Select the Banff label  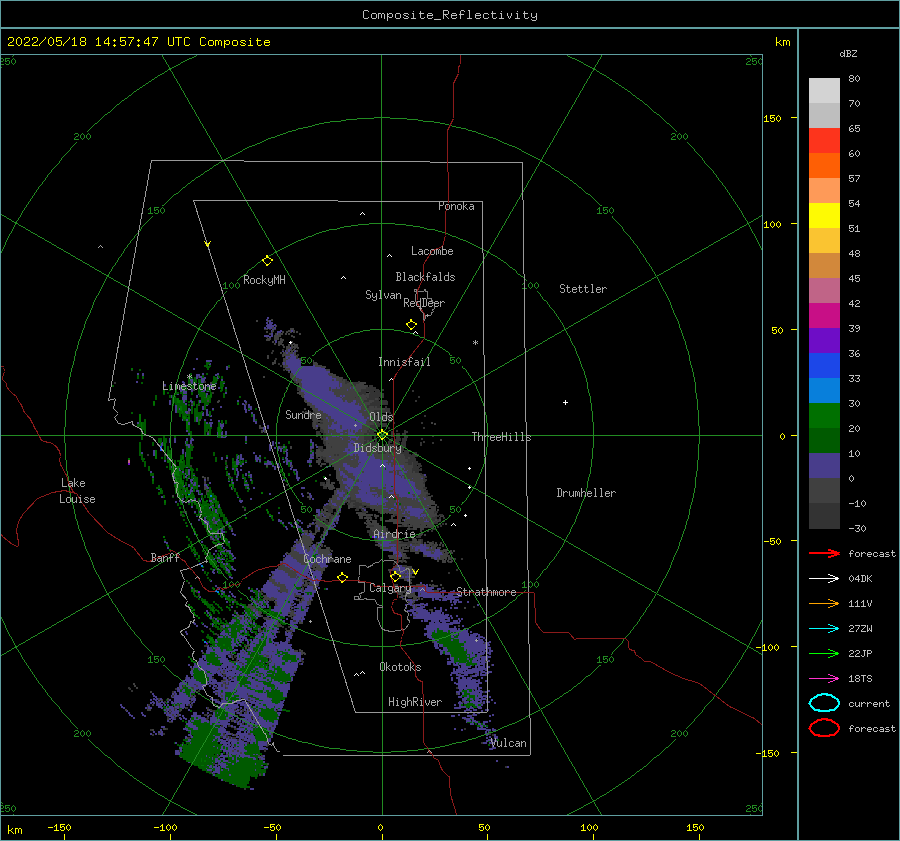coord(165,558)
